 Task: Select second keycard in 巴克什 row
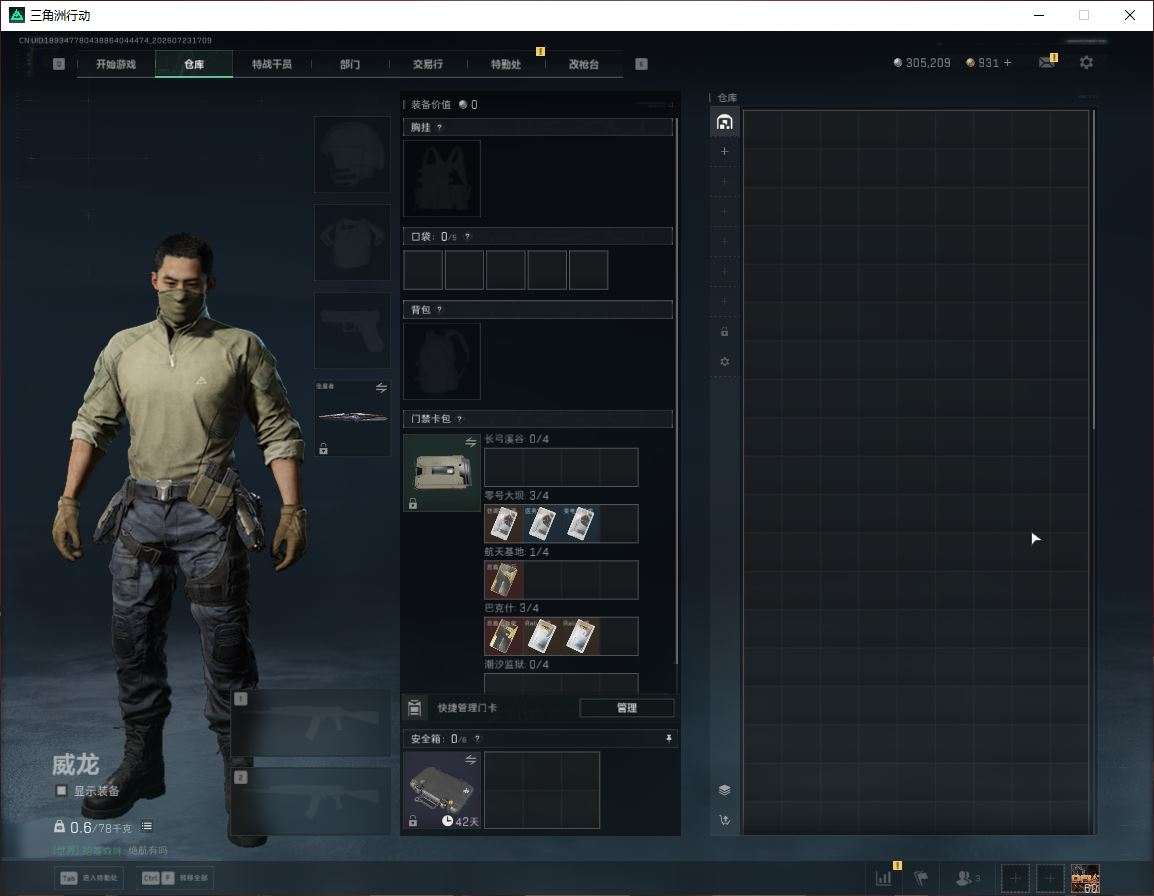(542, 636)
